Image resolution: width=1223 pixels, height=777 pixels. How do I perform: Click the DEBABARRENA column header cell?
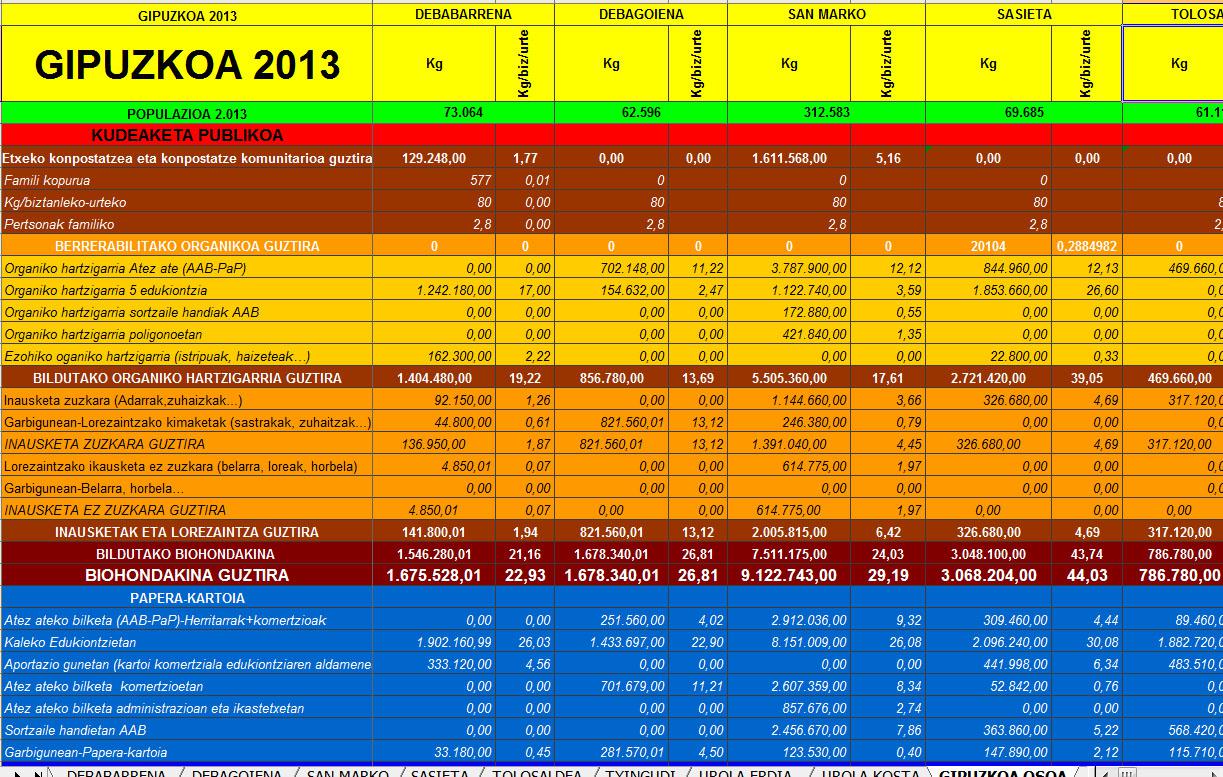point(463,15)
